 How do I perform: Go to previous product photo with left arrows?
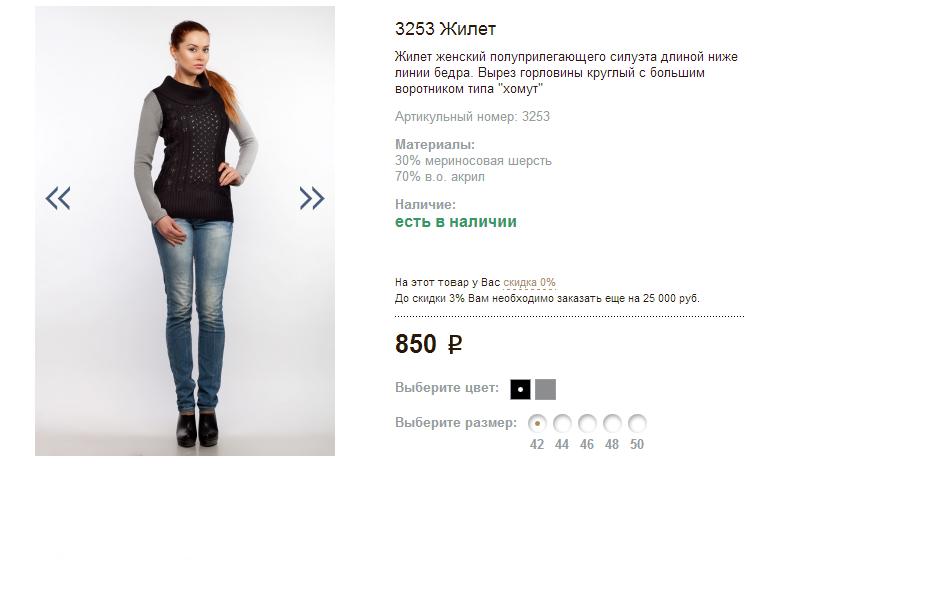(x=58, y=198)
